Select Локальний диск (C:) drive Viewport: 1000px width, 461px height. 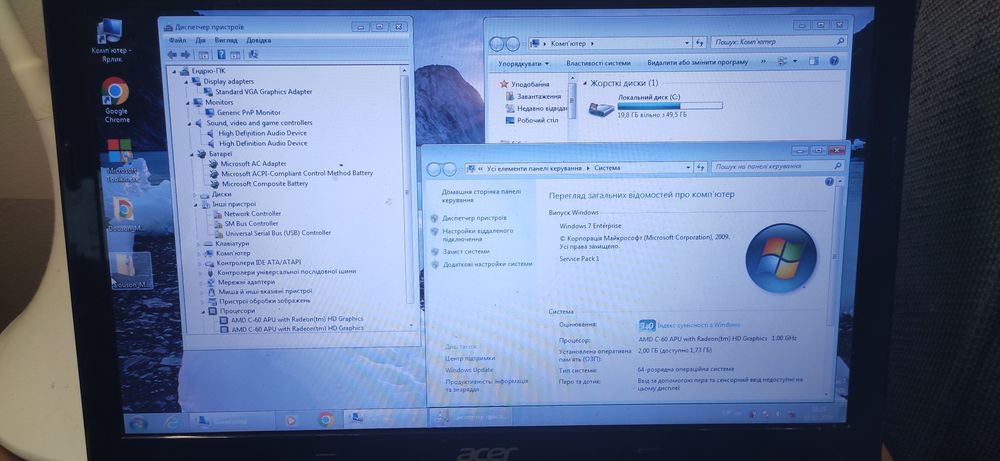[655, 106]
